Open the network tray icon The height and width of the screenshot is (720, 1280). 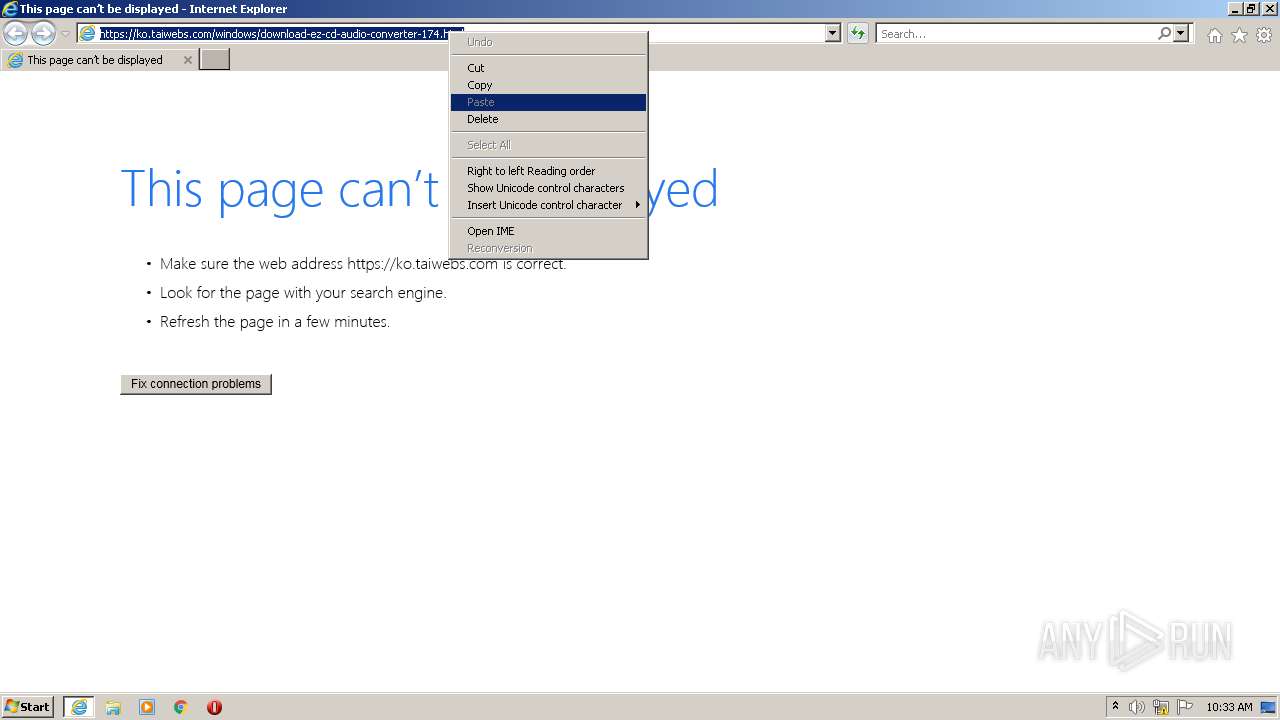pos(1161,707)
